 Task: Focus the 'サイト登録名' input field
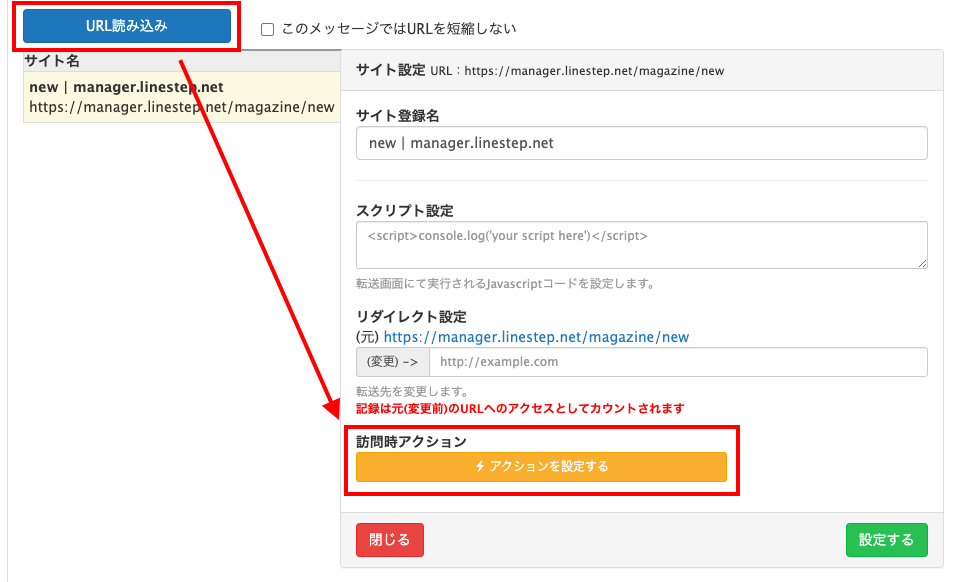[x=641, y=143]
